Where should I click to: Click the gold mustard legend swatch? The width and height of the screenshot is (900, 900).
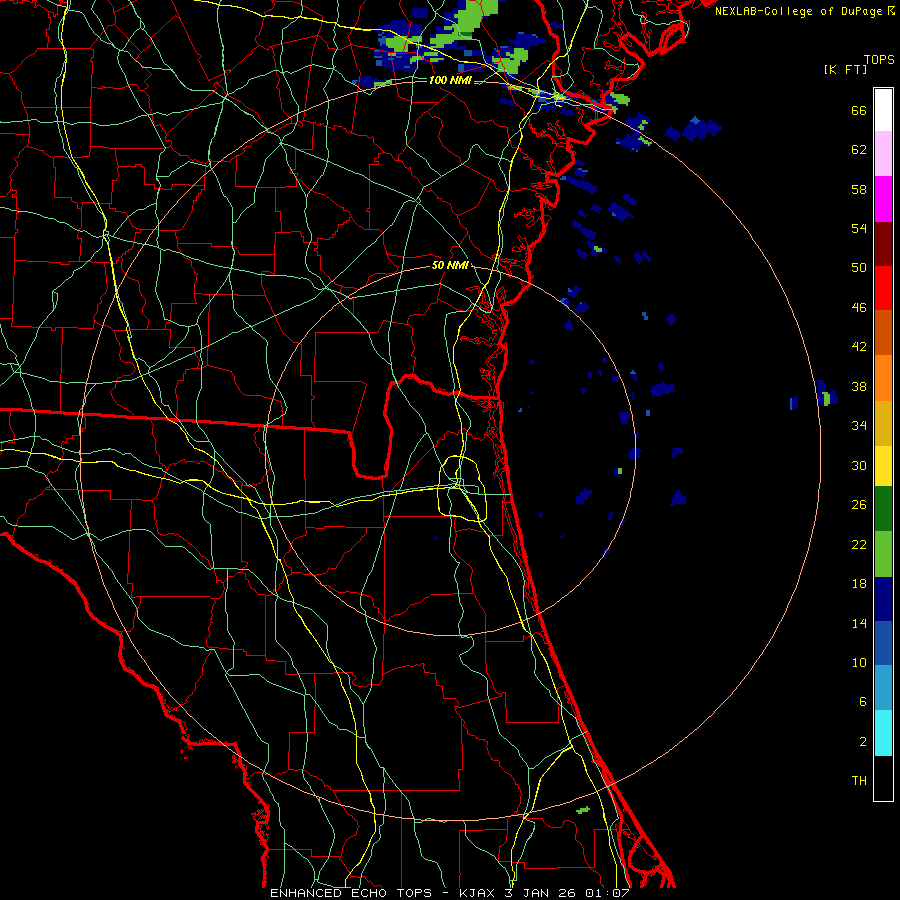click(x=883, y=423)
